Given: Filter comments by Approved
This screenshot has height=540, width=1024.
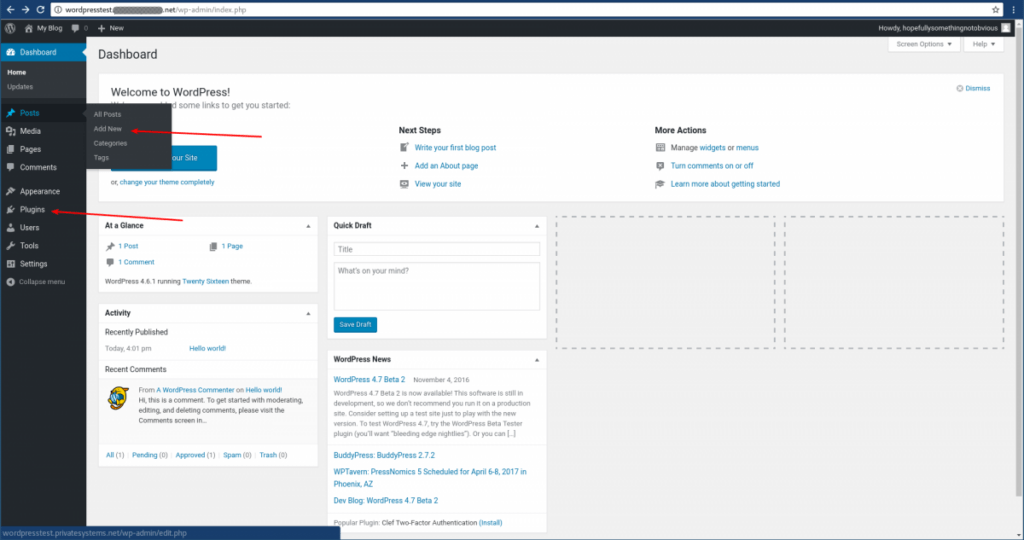Looking at the screenshot, I should 190,455.
